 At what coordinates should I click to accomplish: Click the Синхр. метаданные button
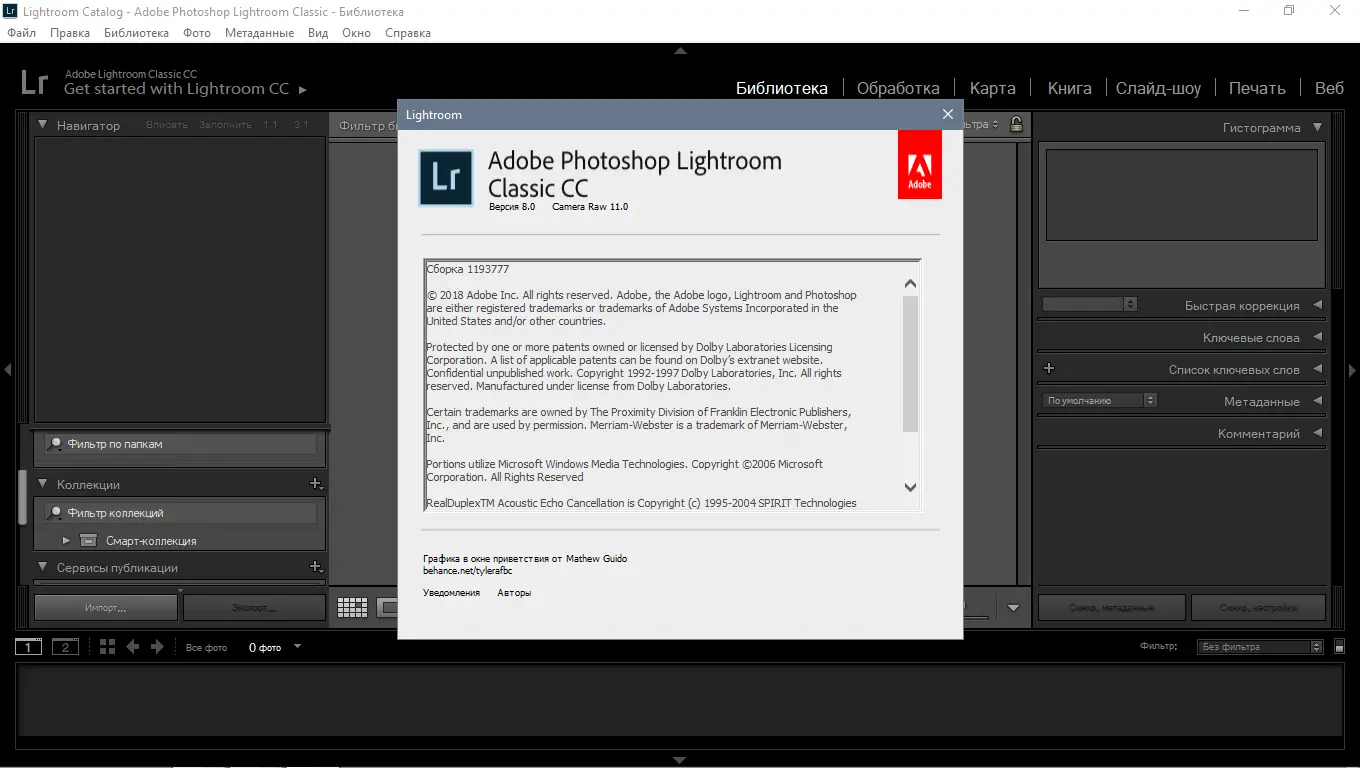tap(1111, 607)
